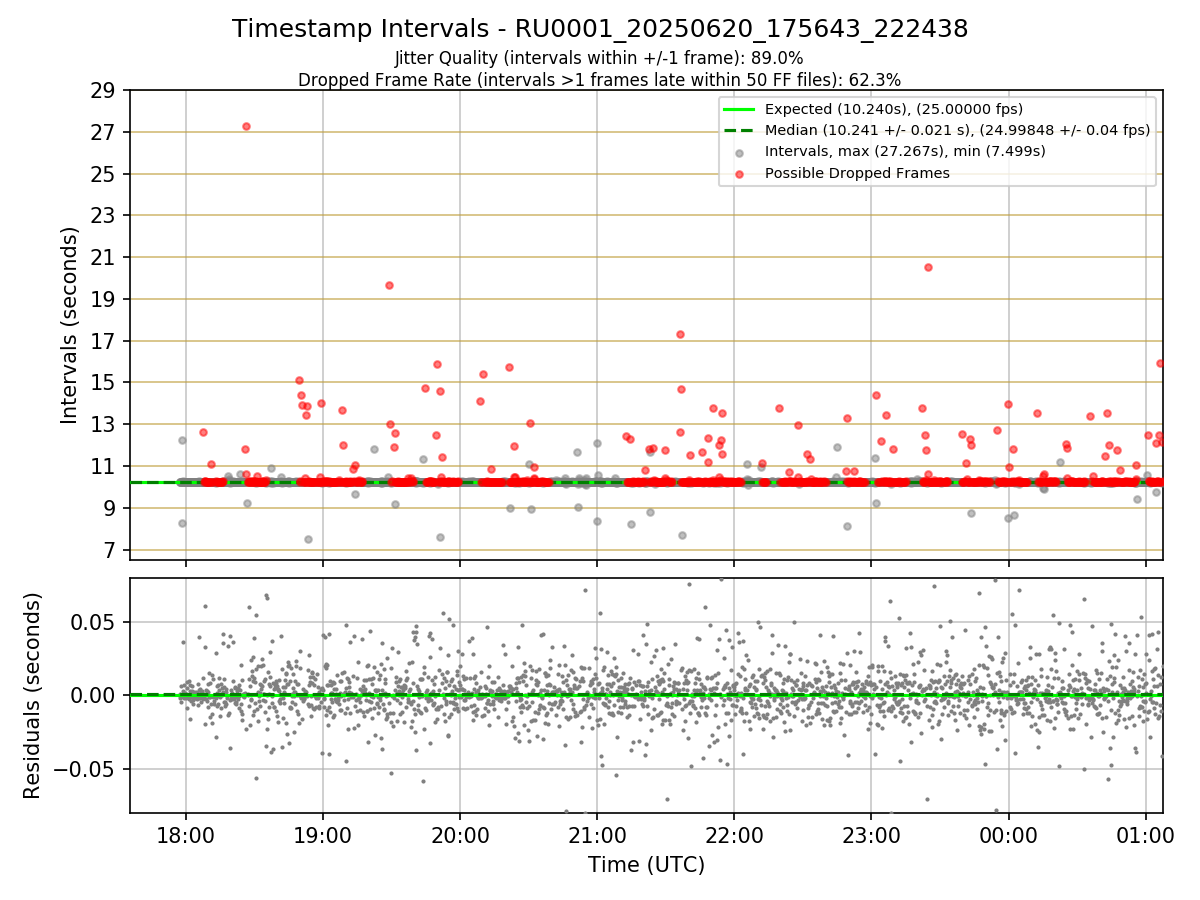Select the Dropped Frame Rate 62.3% subtitle line

[x=599, y=79]
